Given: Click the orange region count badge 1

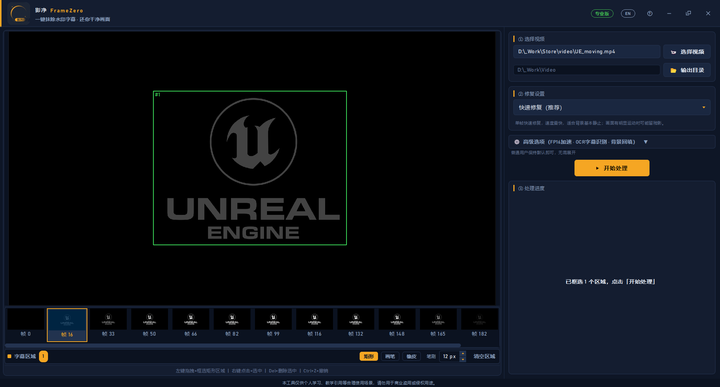Looking at the screenshot, I should [43, 356].
